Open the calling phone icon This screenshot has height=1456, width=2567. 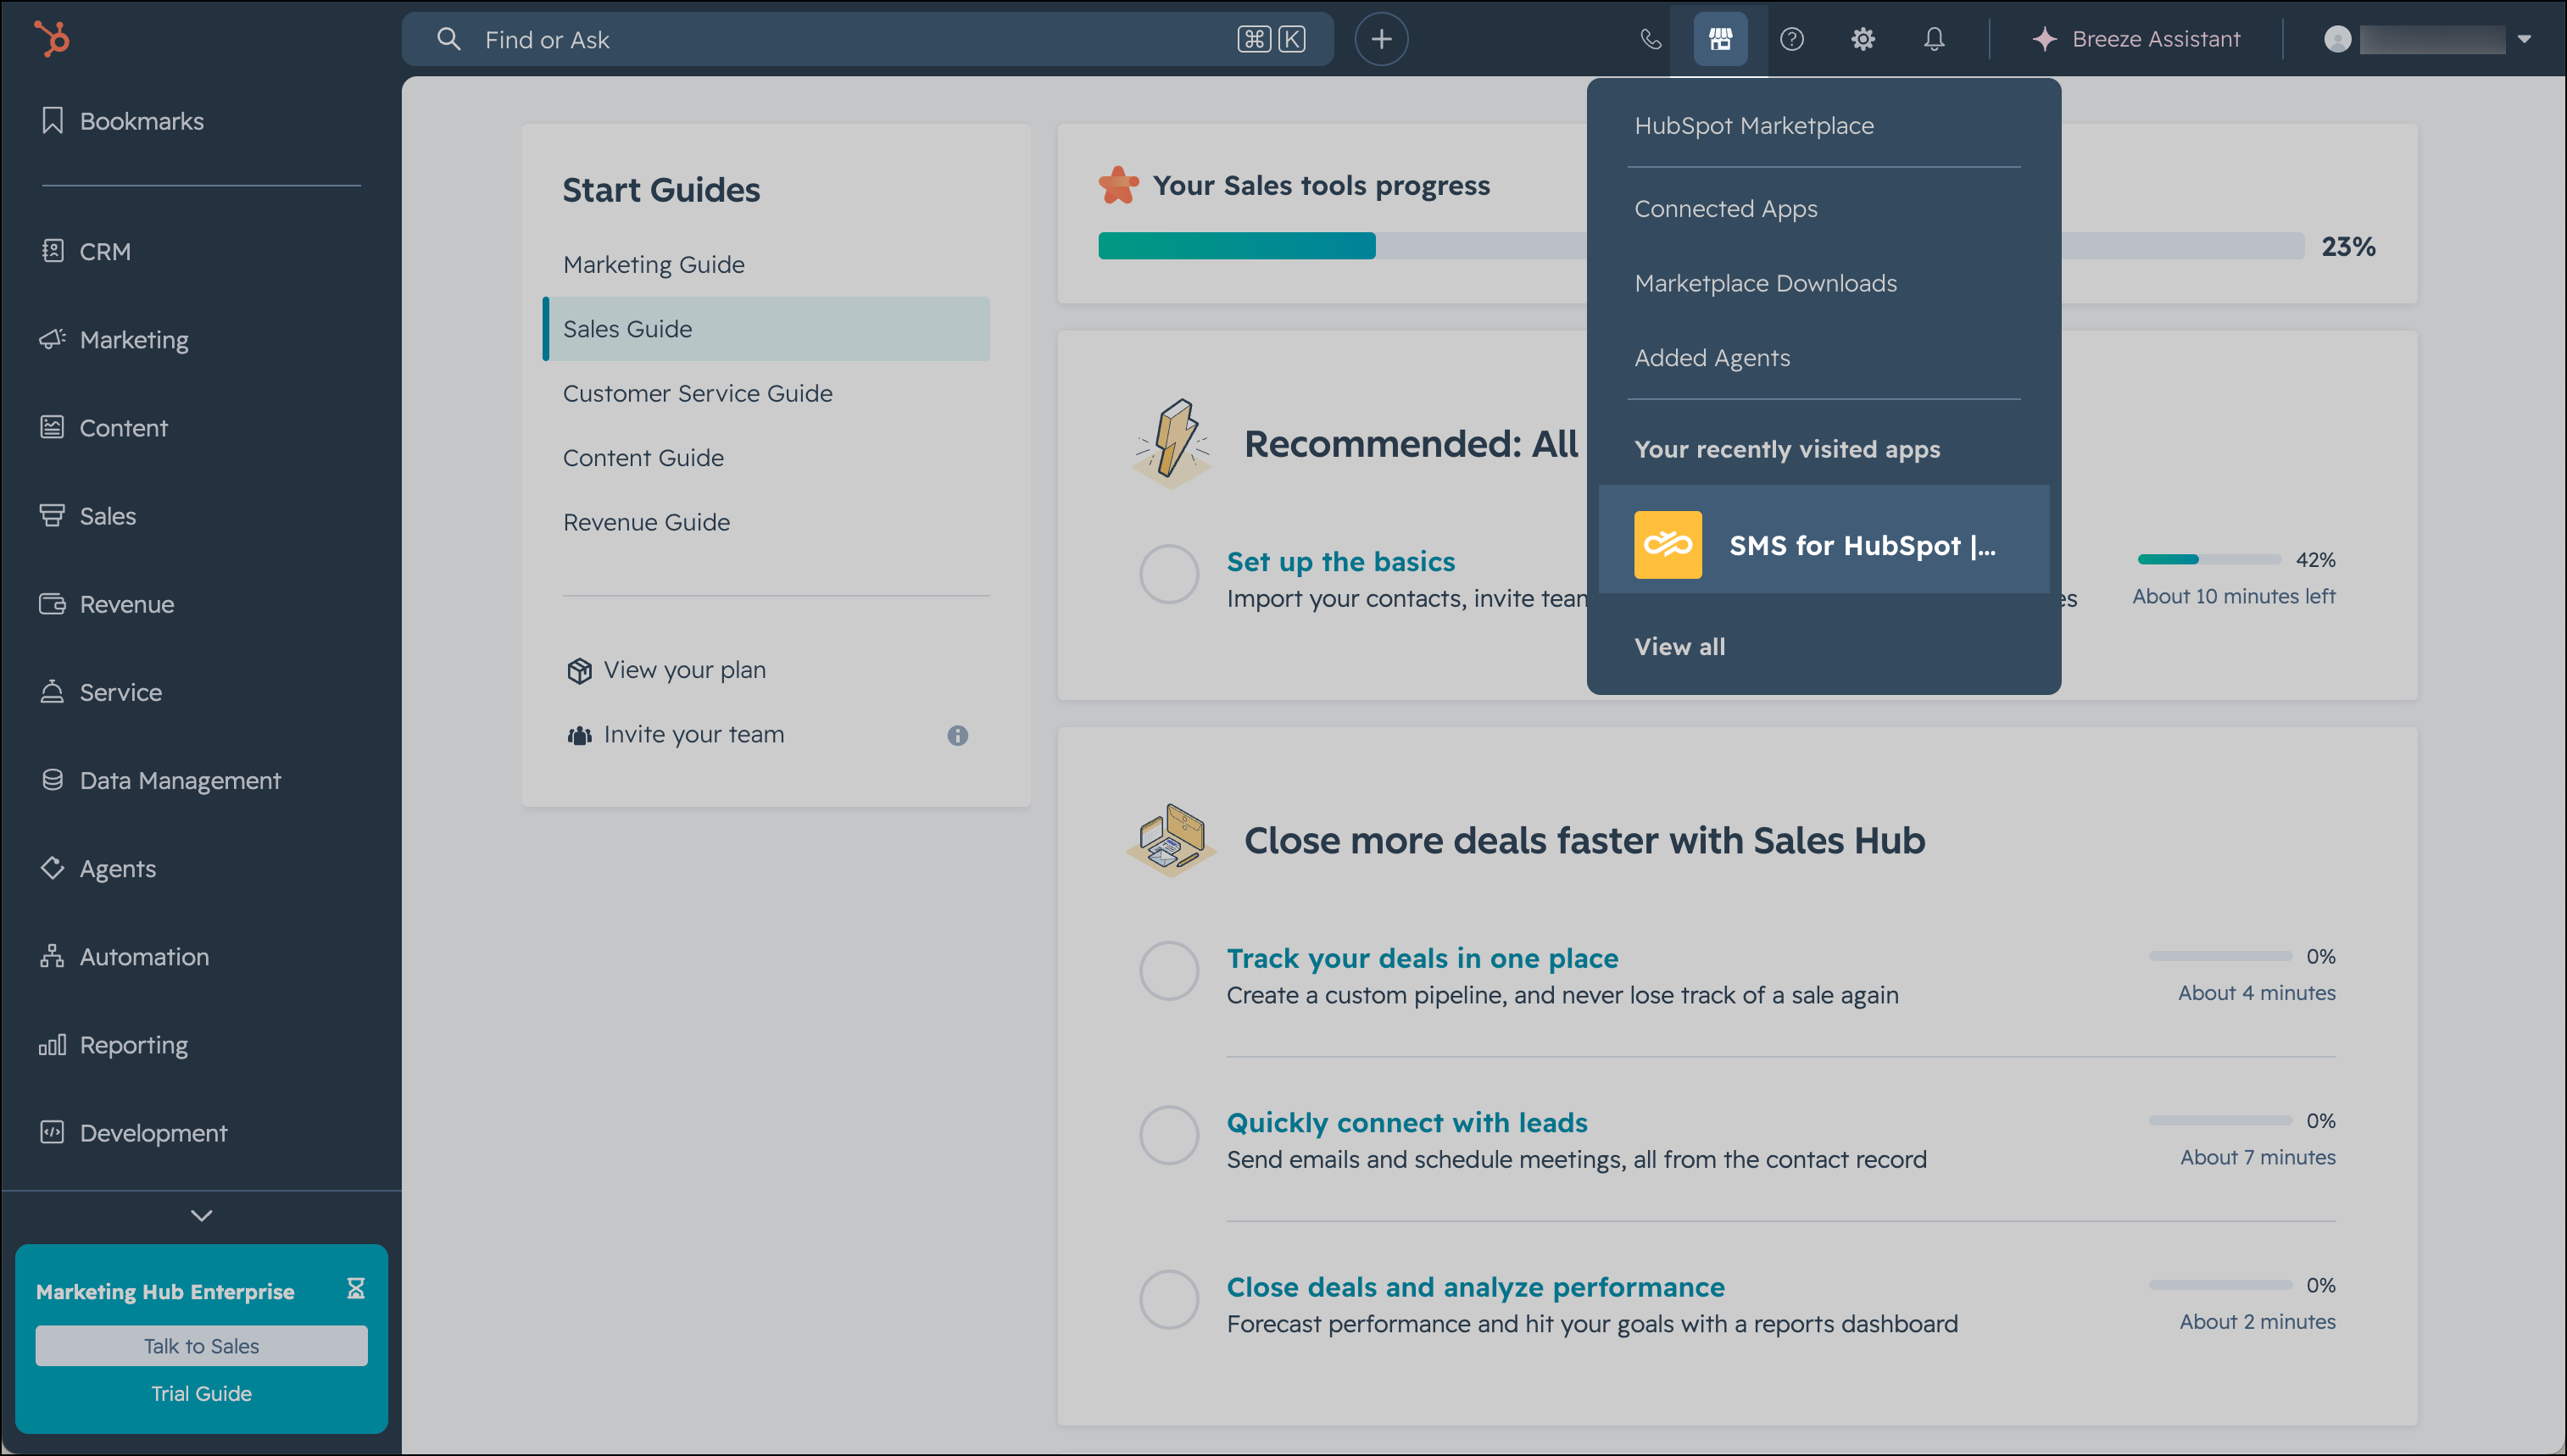[1650, 39]
